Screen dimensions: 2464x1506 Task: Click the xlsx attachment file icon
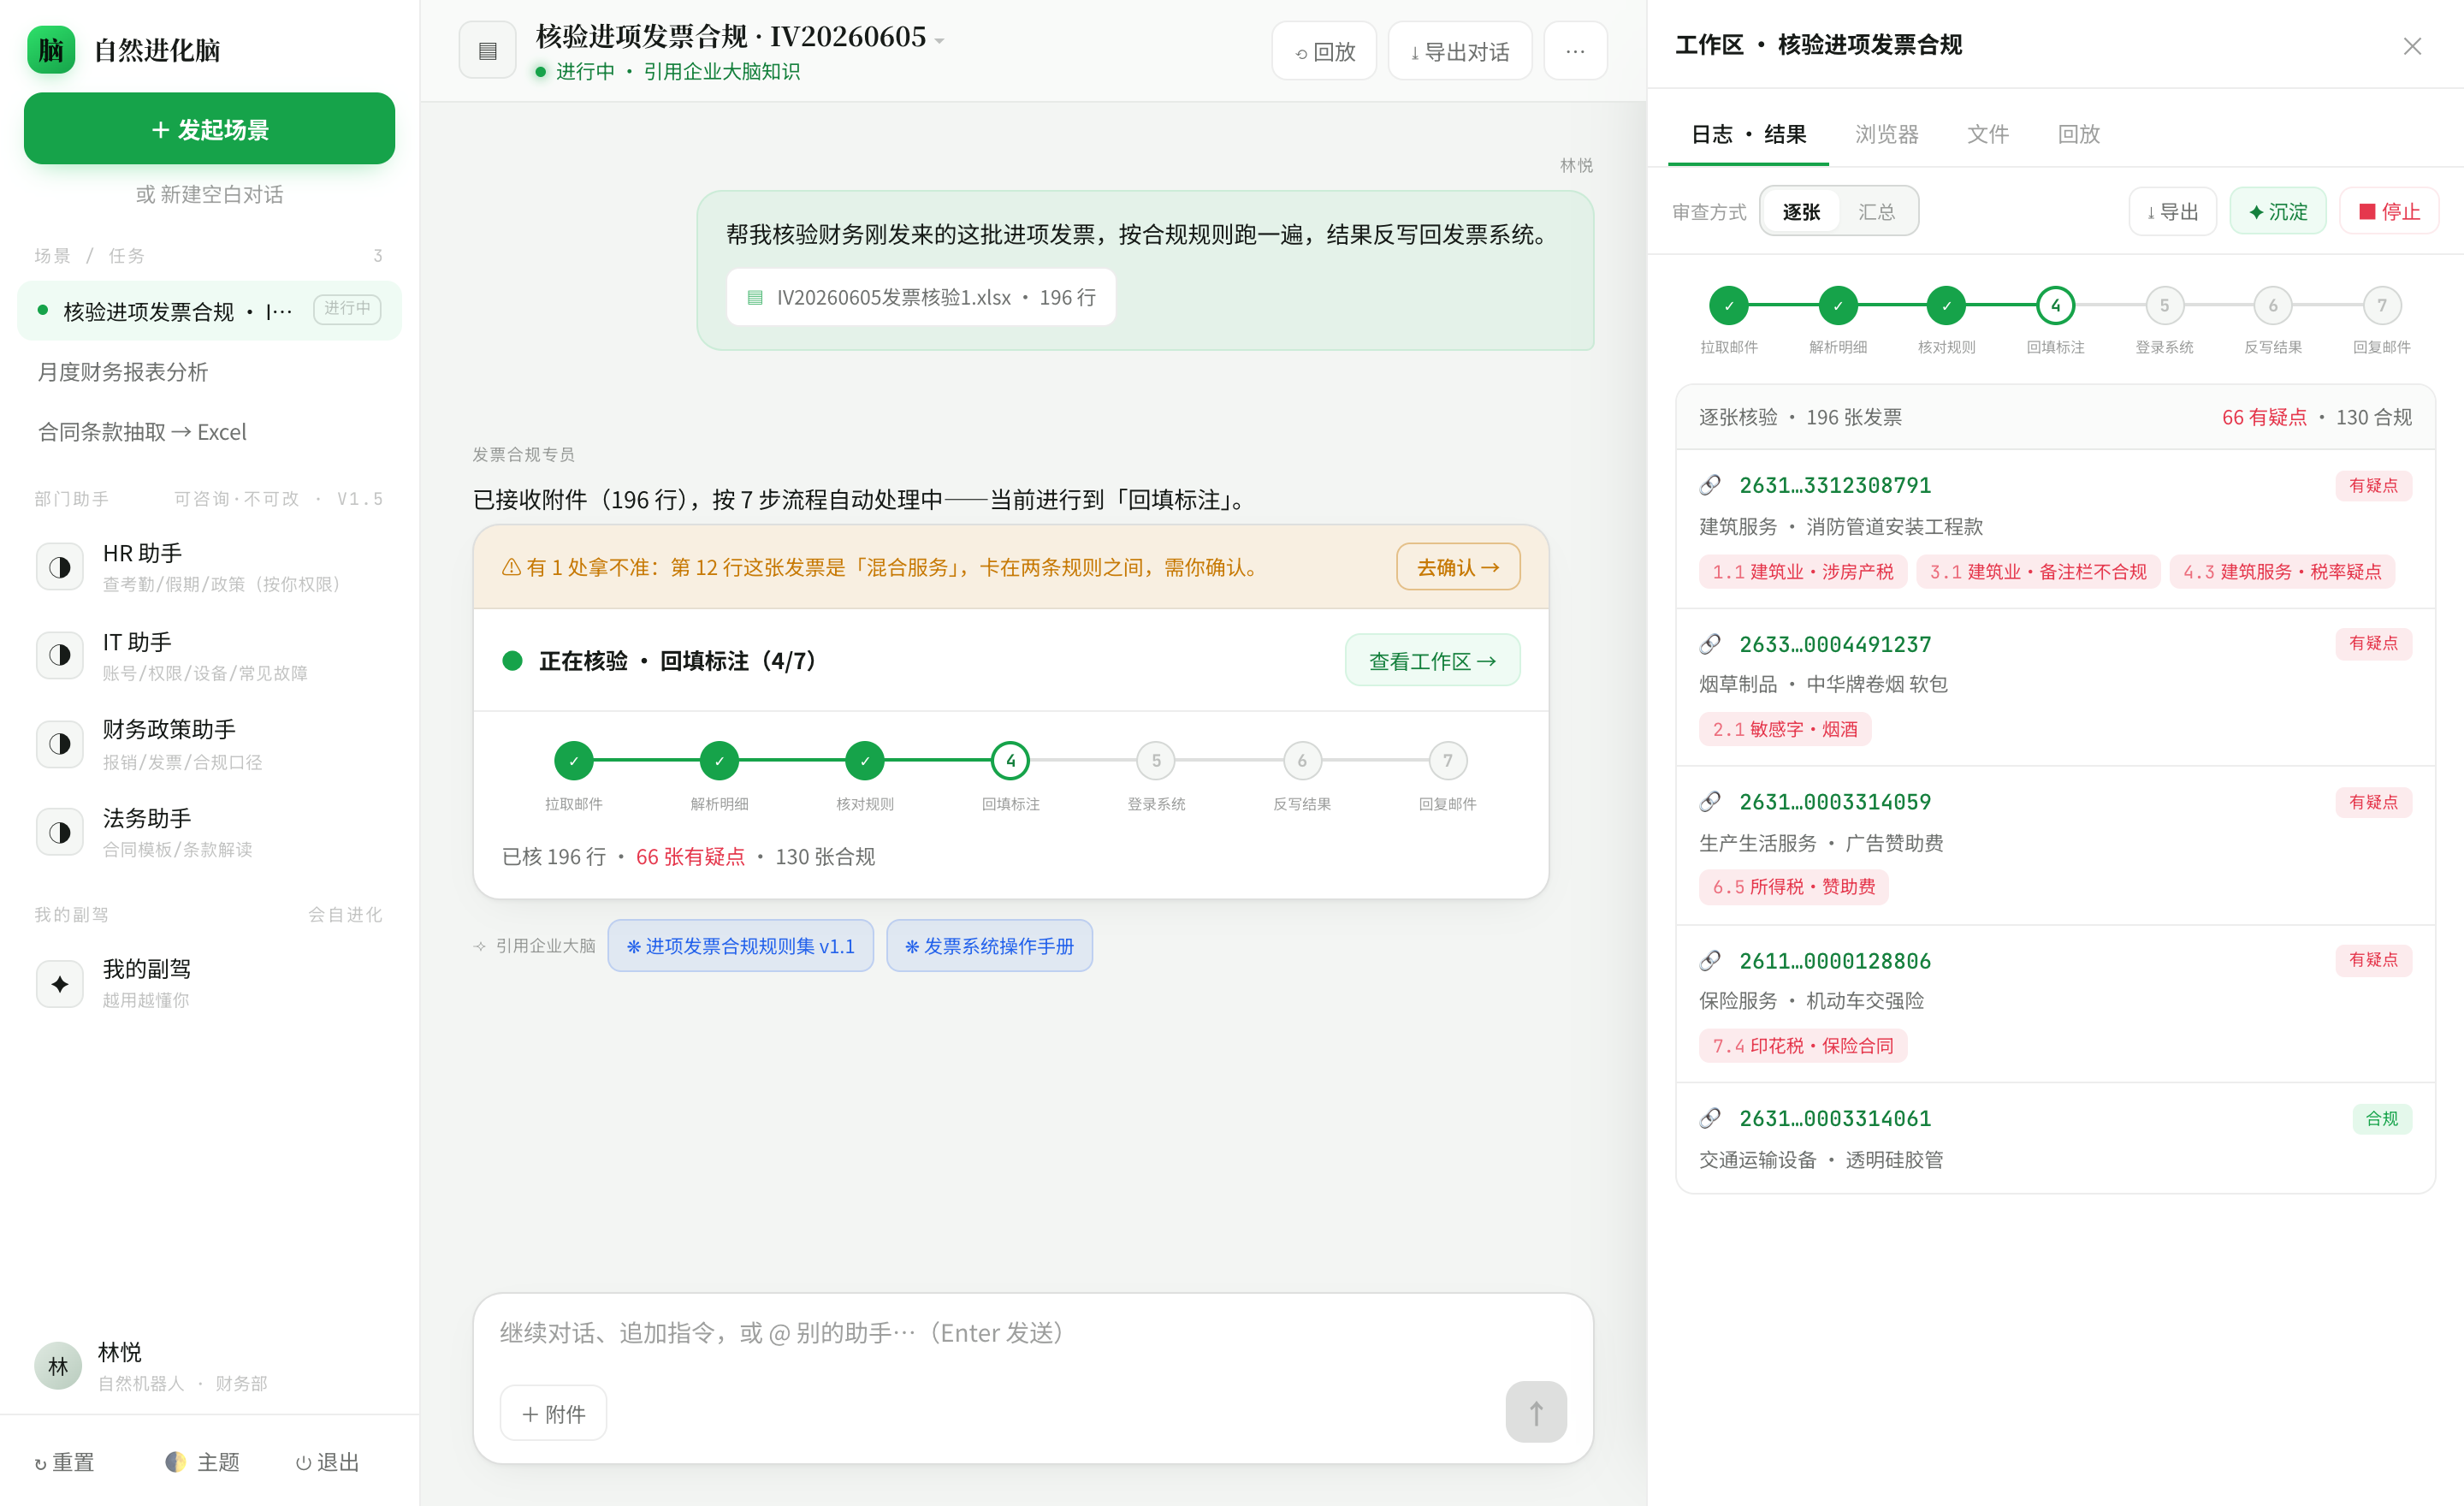coord(755,297)
